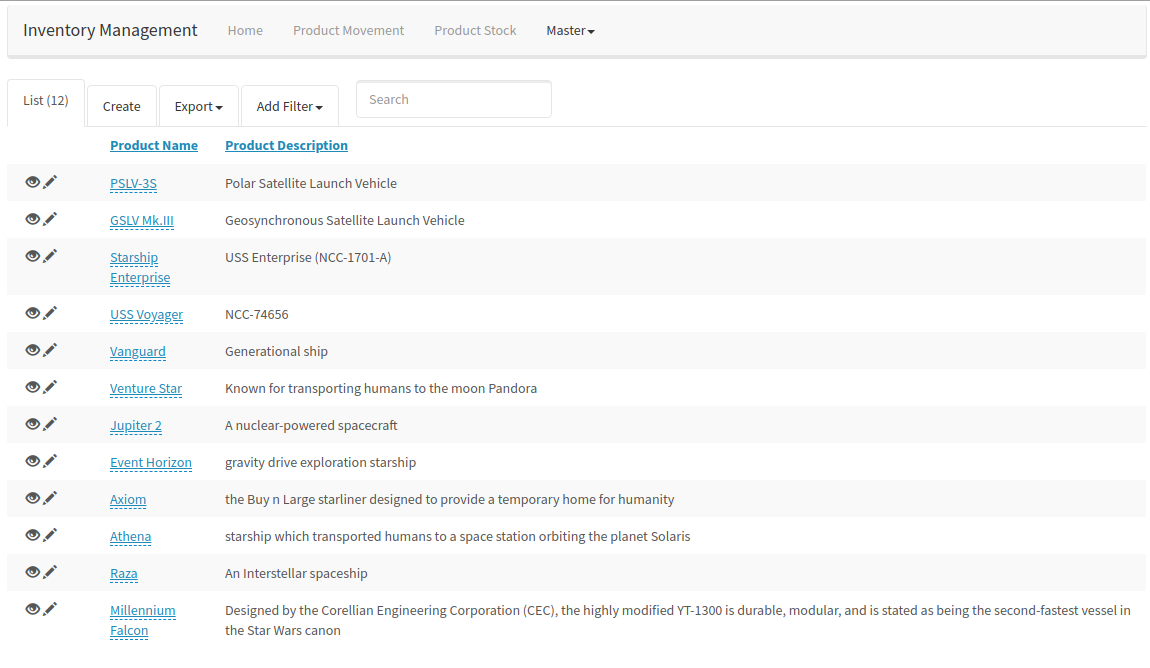Open the Athena product link

click(130, 537)
